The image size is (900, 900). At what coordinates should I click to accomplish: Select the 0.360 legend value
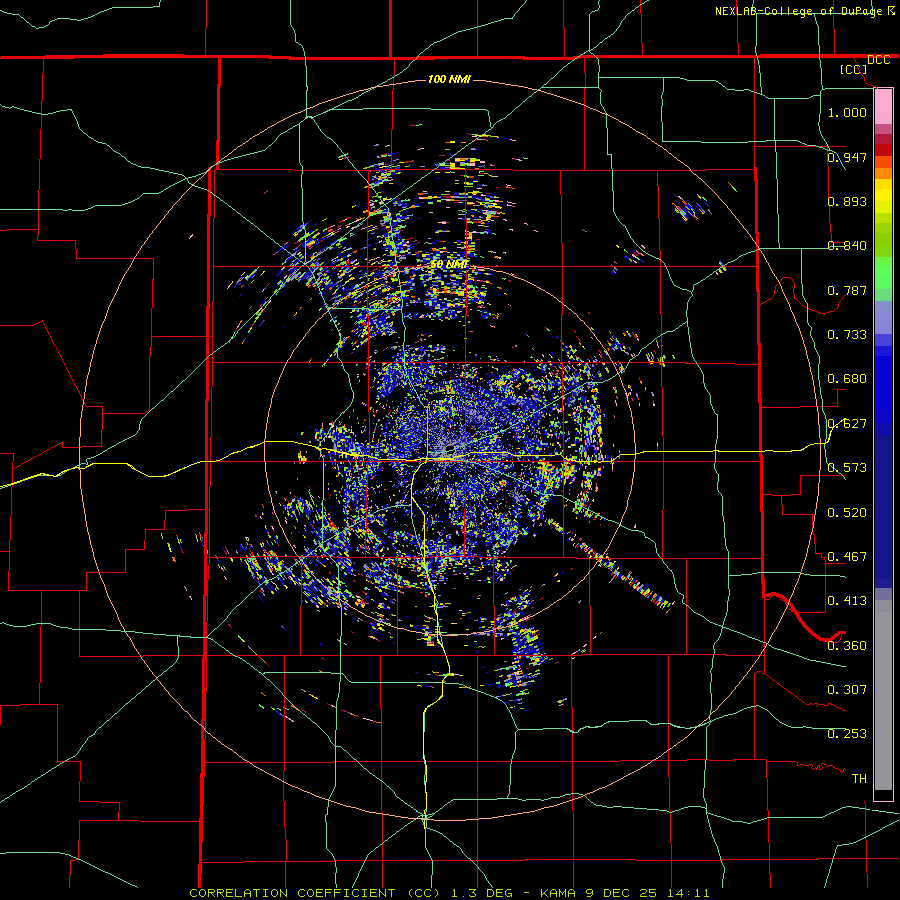click(x=847, y=646)
